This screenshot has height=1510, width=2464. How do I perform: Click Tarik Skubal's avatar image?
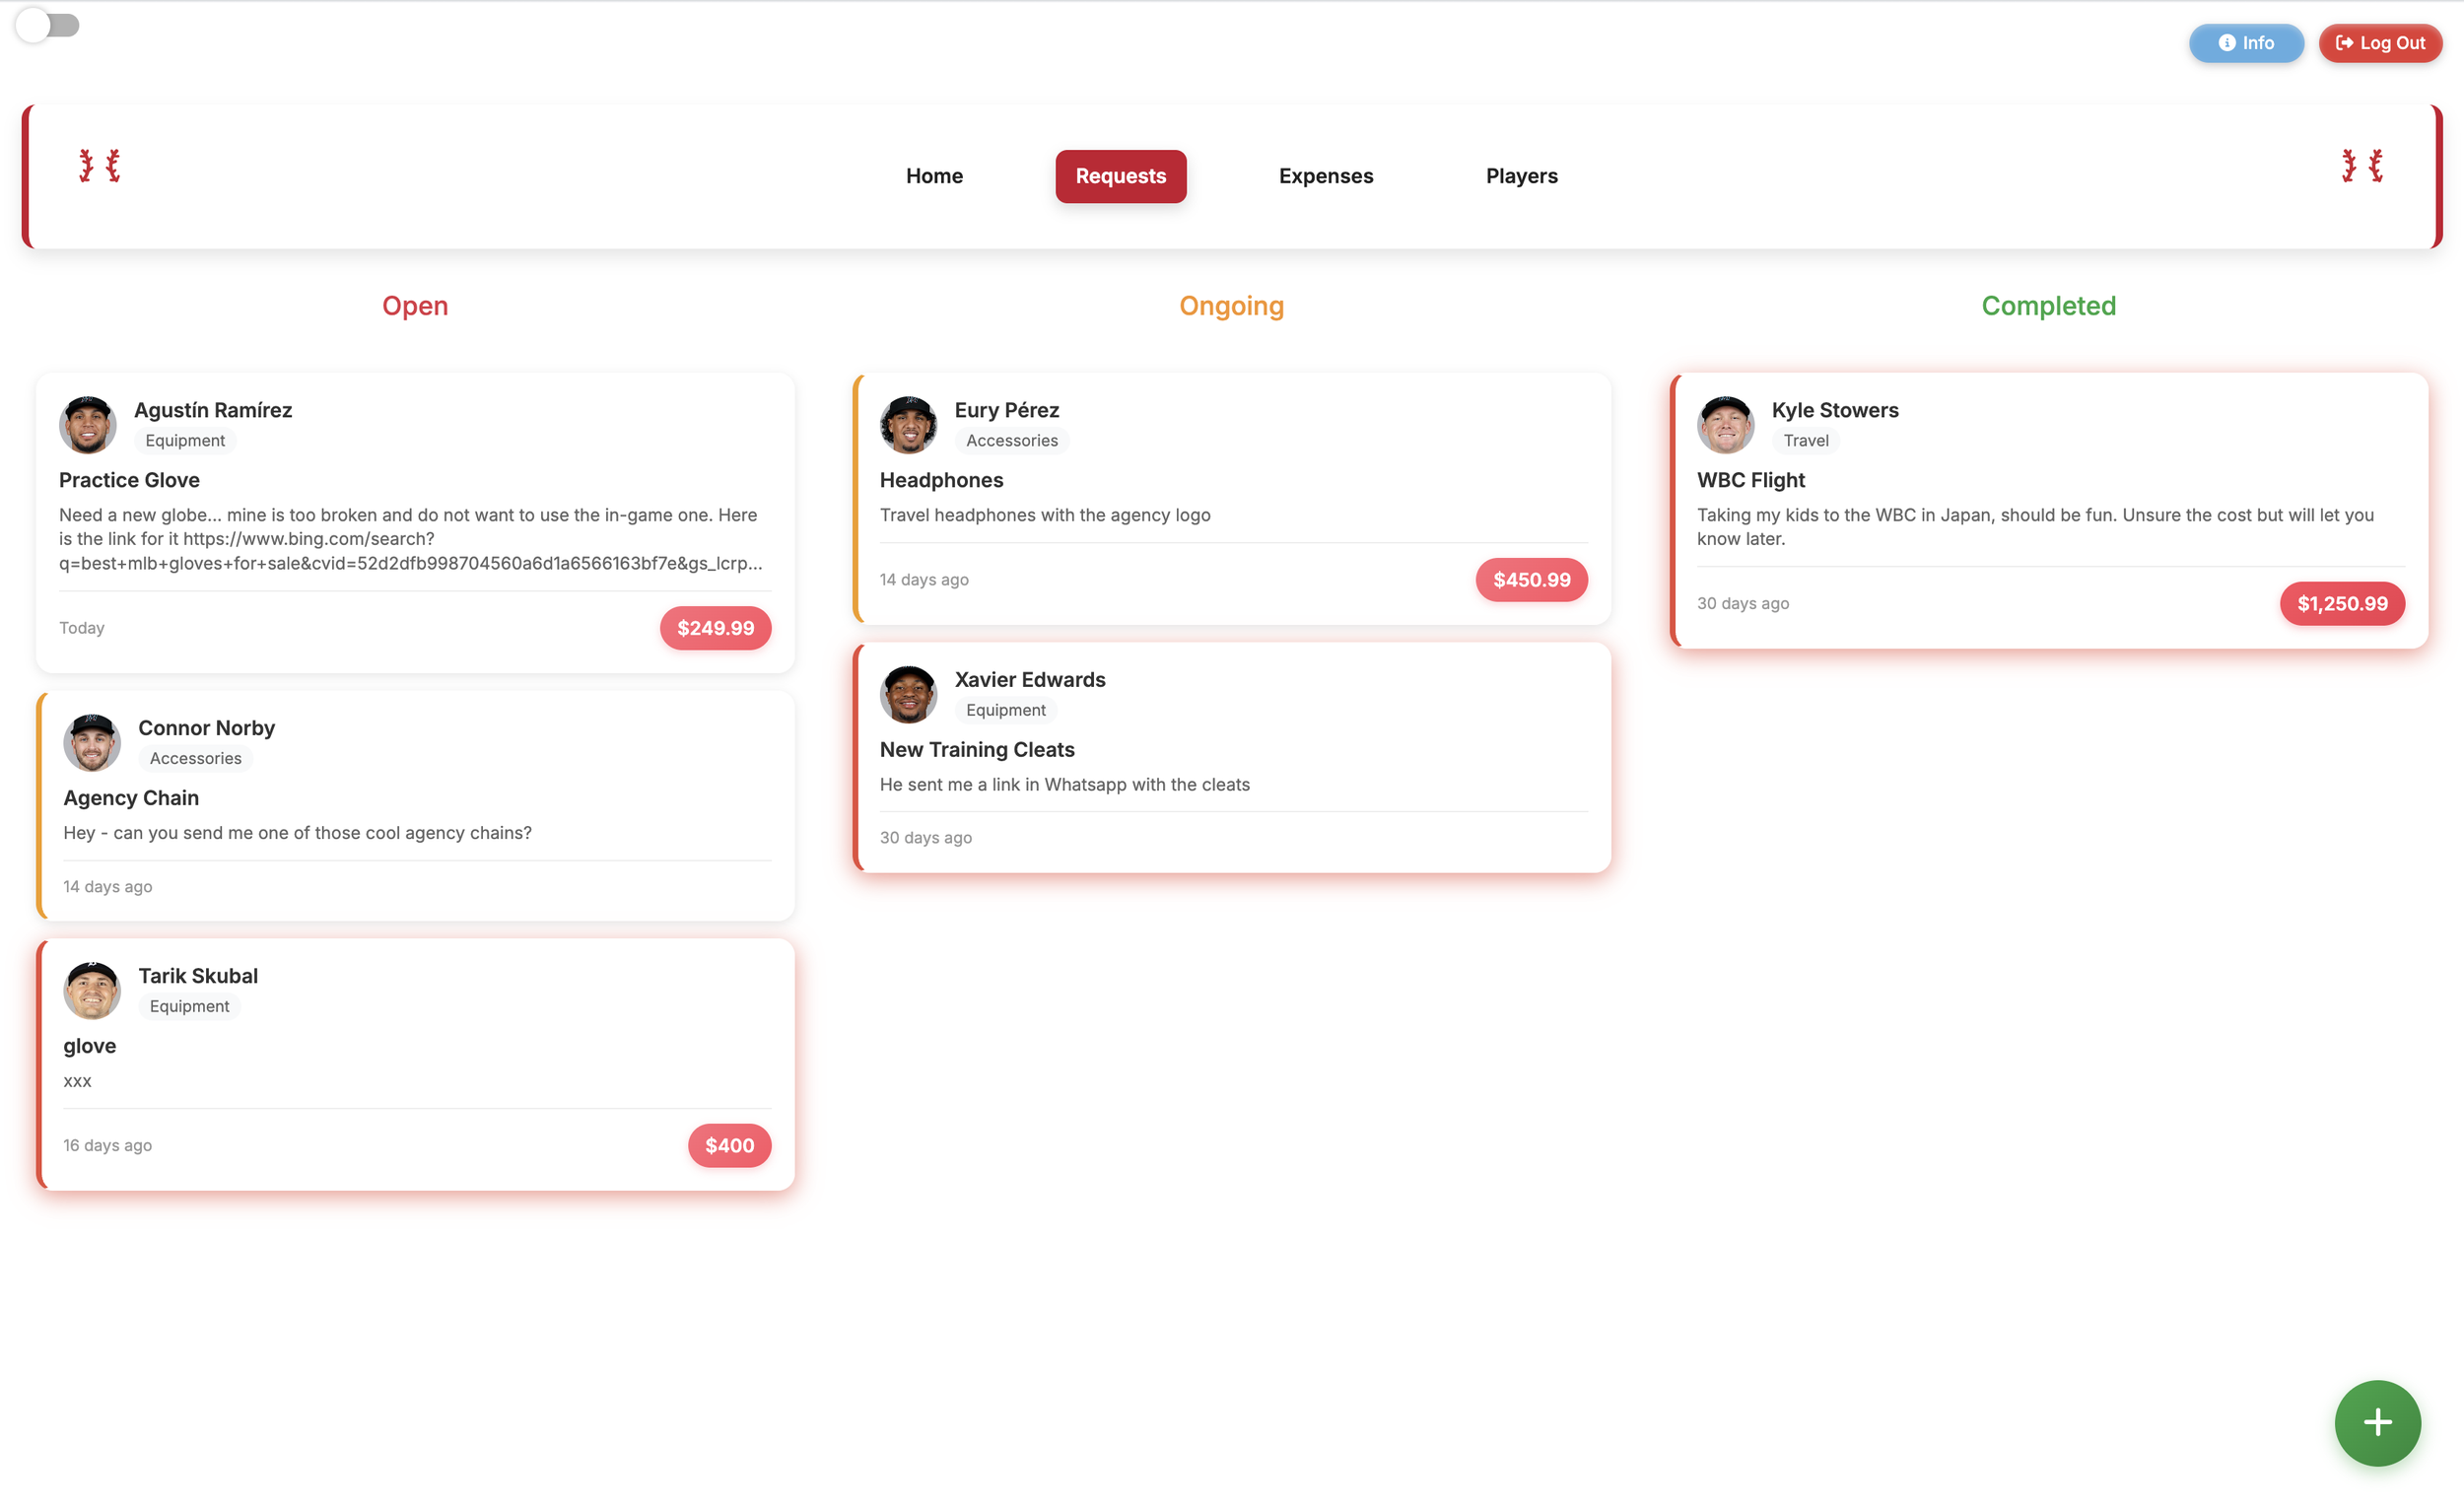pos(92,991)
